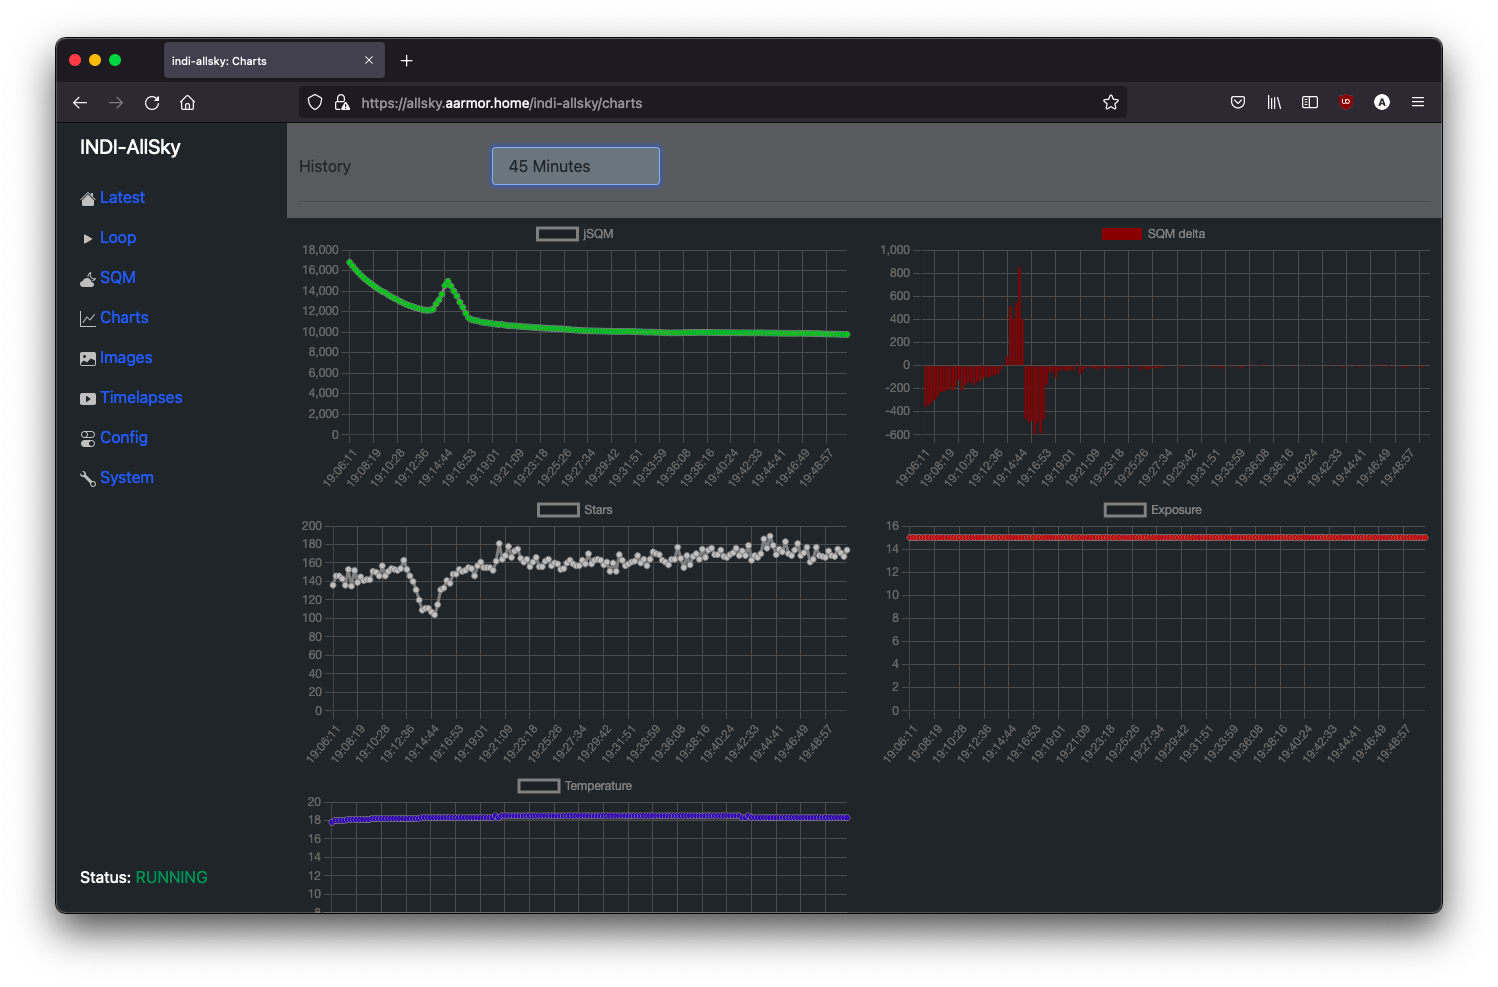Toggle the Temperature dataset legend
Viewport: 1498px width, 987px height.
point(575,786)
